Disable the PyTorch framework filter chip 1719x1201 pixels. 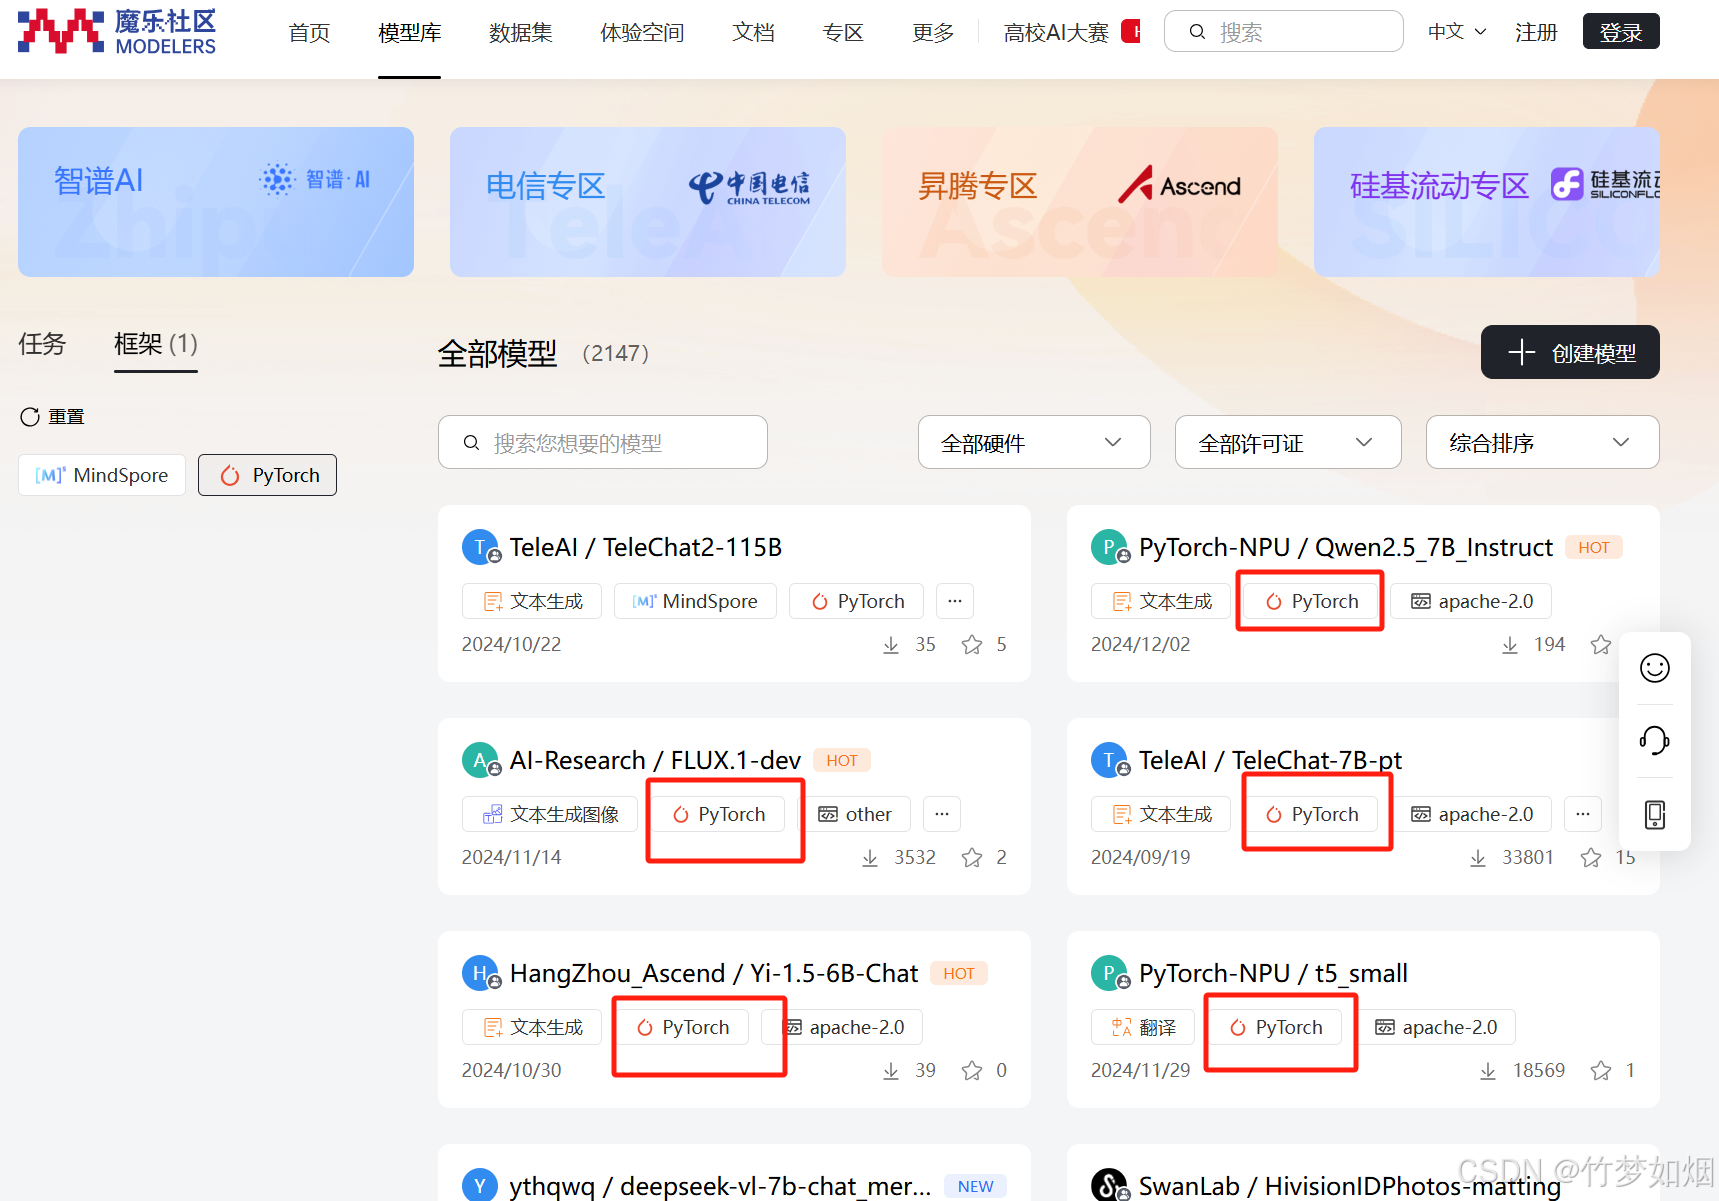(267, 474)
